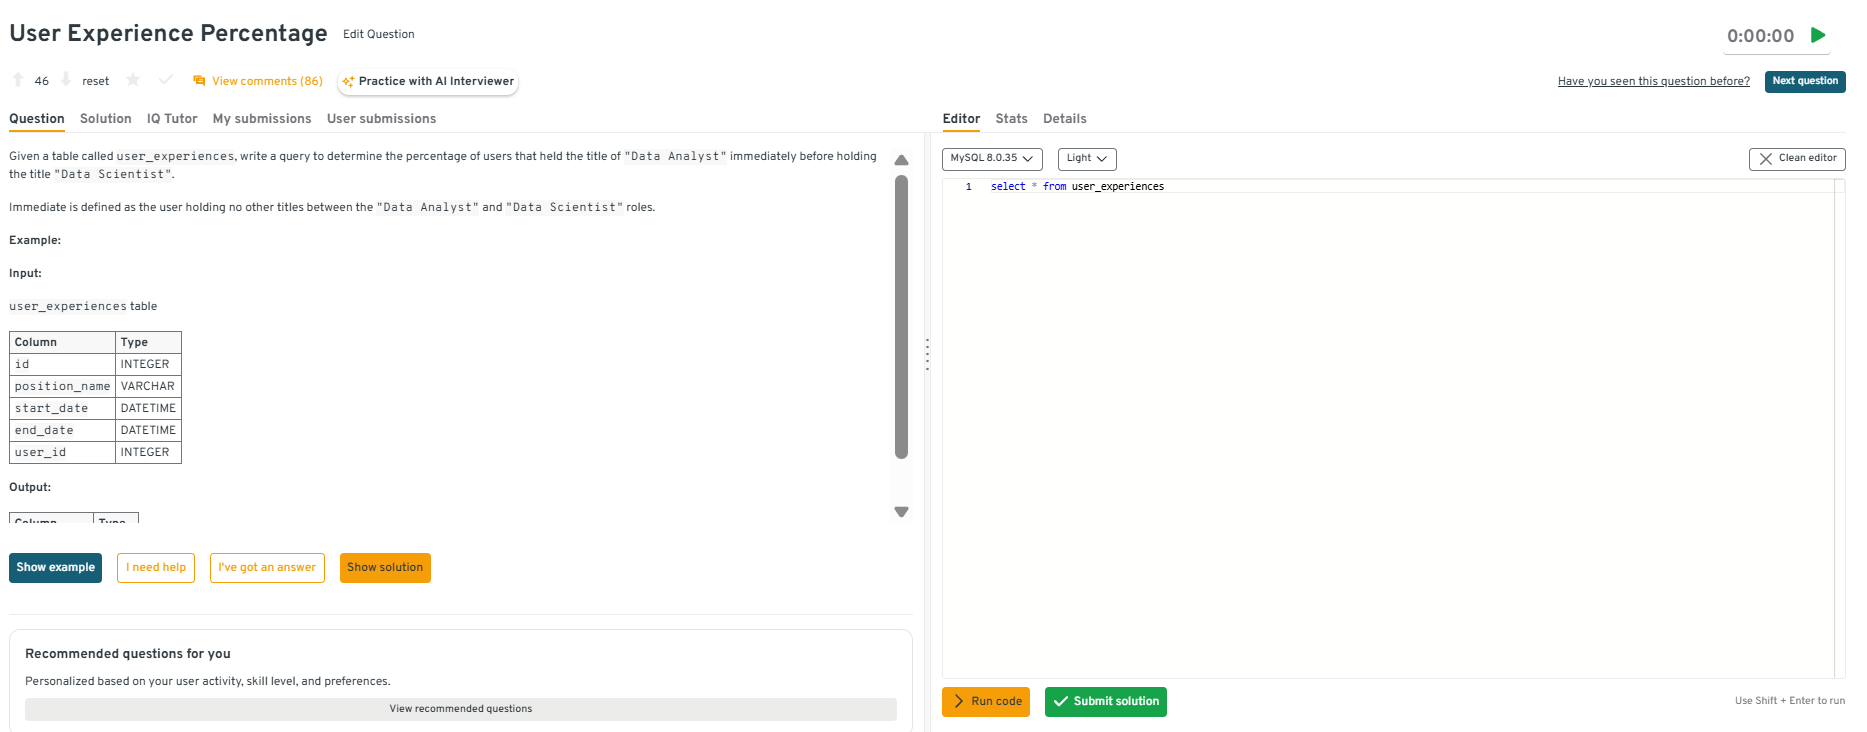The width and height of the screenshot is (1867, 732).
Task: Upvote this question with the up arrow
Action: click(18, 80)
